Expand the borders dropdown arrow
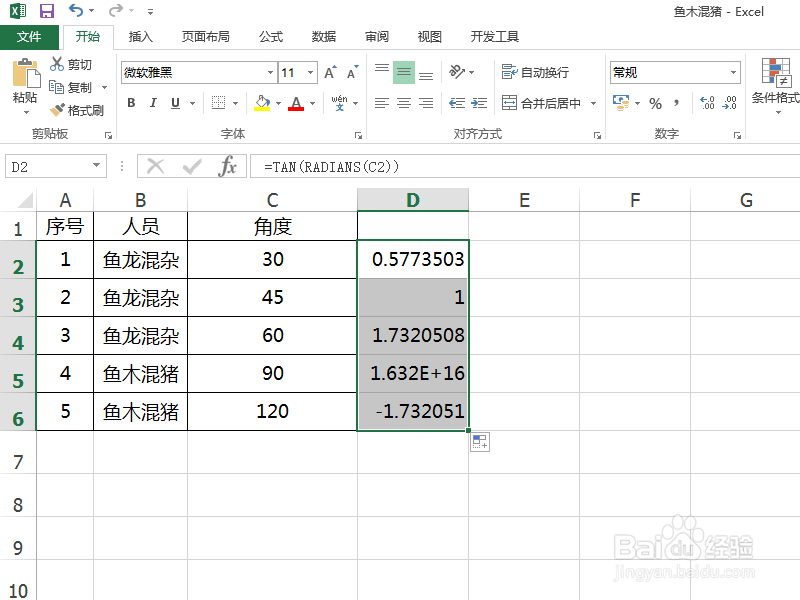The width and height of the screenshot is (800, 600). tap(235, 104)
